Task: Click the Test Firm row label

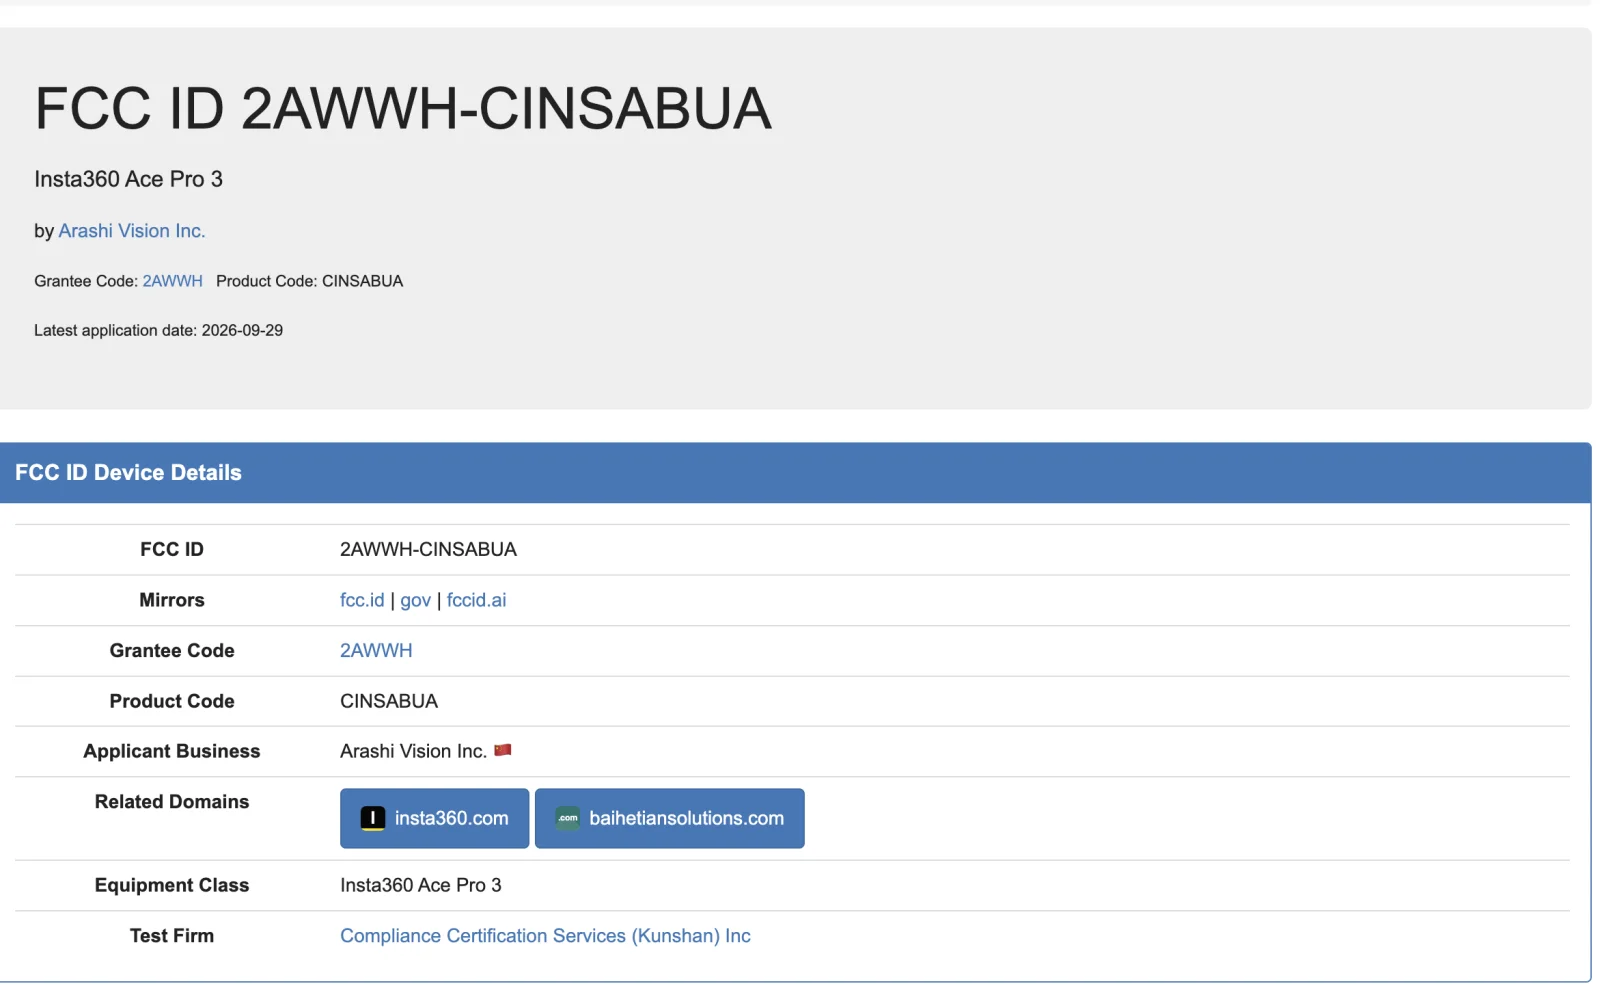Action: [x=172, y=936]
